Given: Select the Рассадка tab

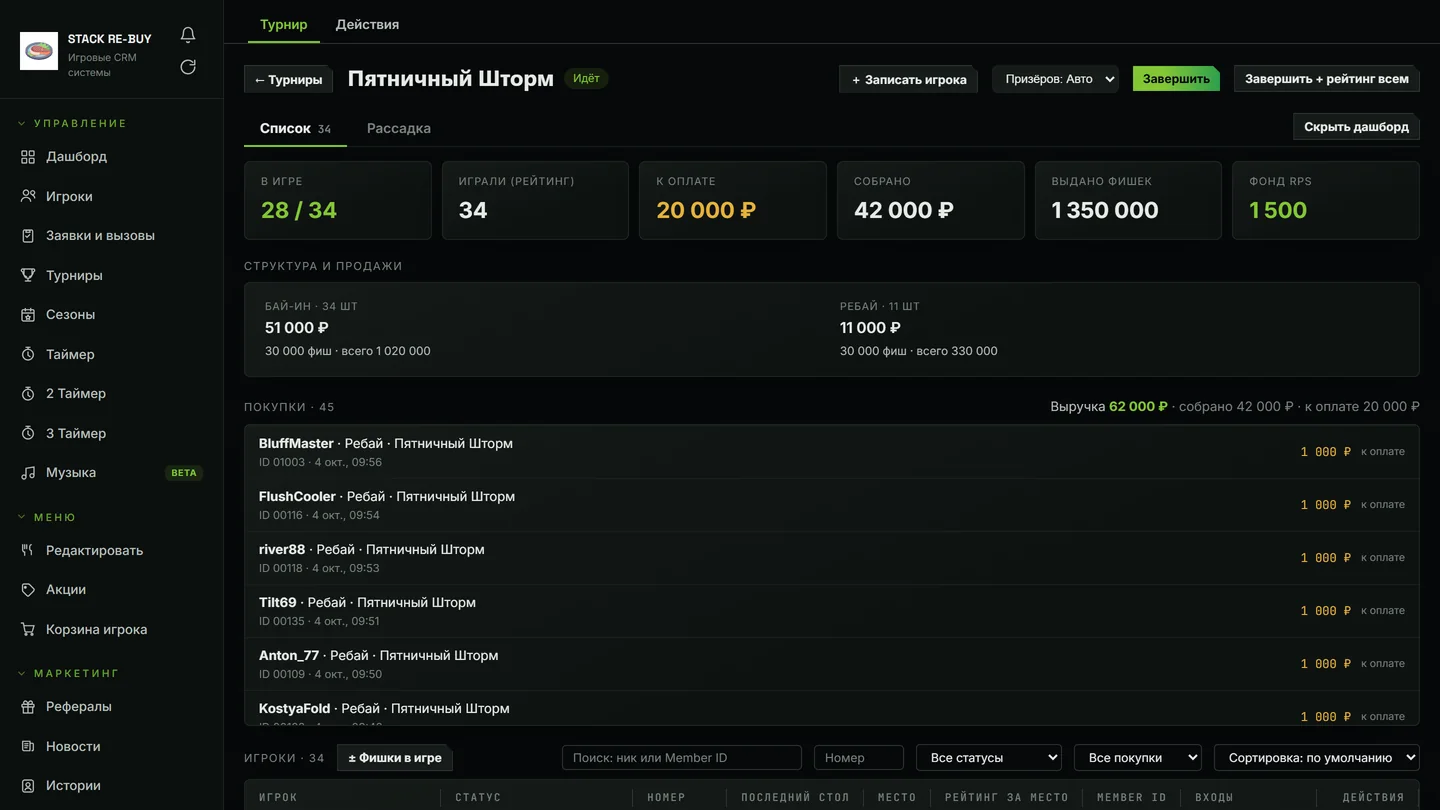Looking at the screenshot, I should 399,128.
